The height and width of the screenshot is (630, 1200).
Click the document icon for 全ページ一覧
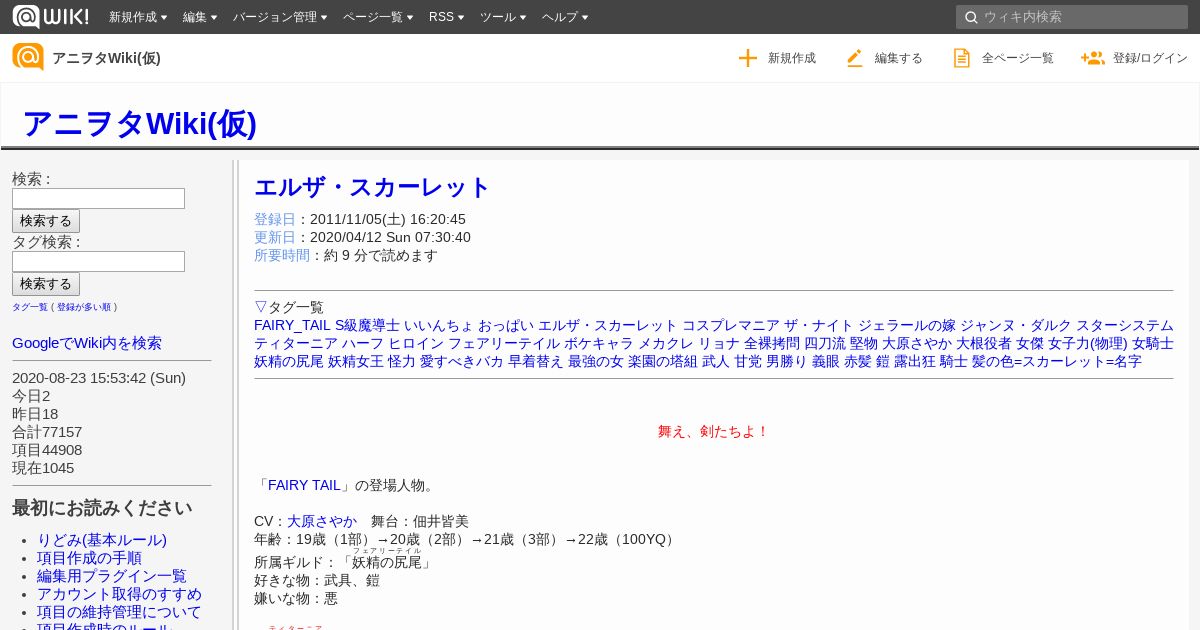[961, 58]
